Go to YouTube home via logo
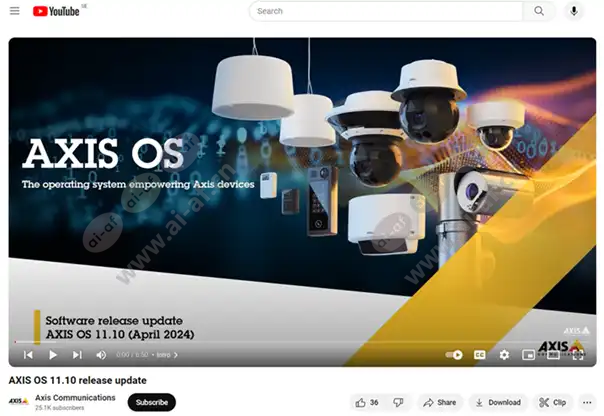 coord(56,11)
